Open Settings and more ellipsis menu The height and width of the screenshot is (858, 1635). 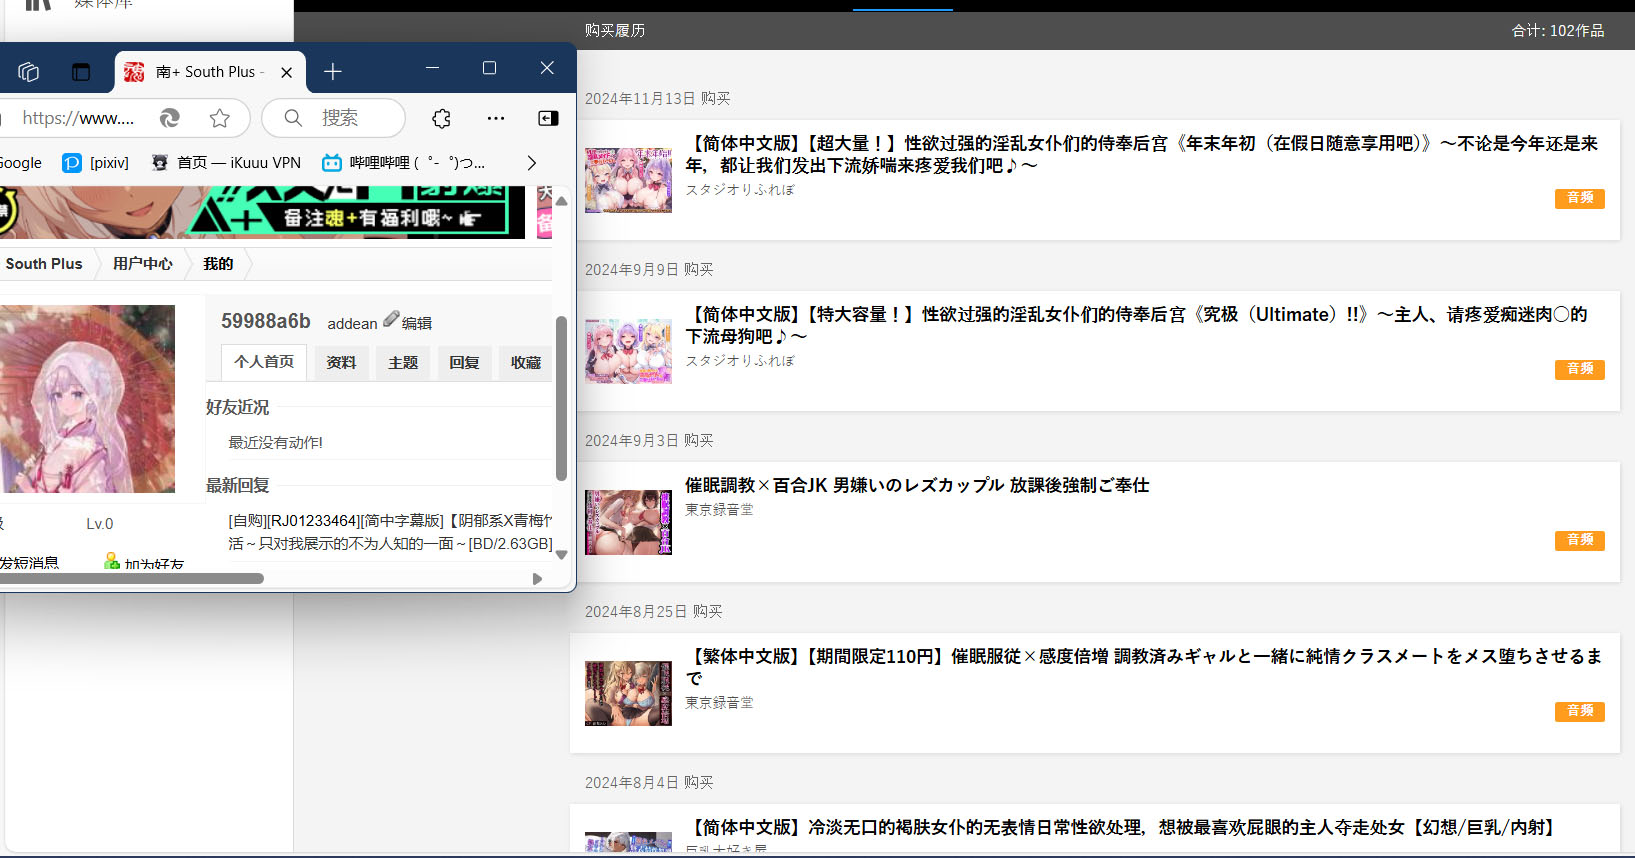pos(496,118)
